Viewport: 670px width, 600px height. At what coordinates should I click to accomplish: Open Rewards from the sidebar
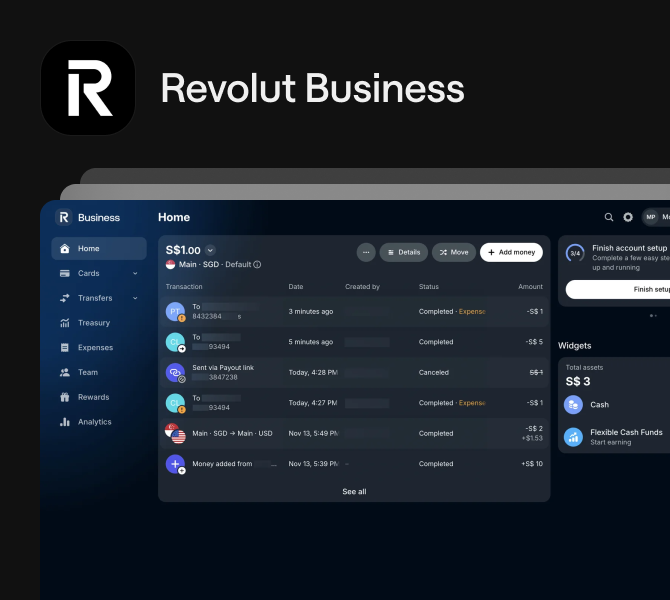[99, 397]
